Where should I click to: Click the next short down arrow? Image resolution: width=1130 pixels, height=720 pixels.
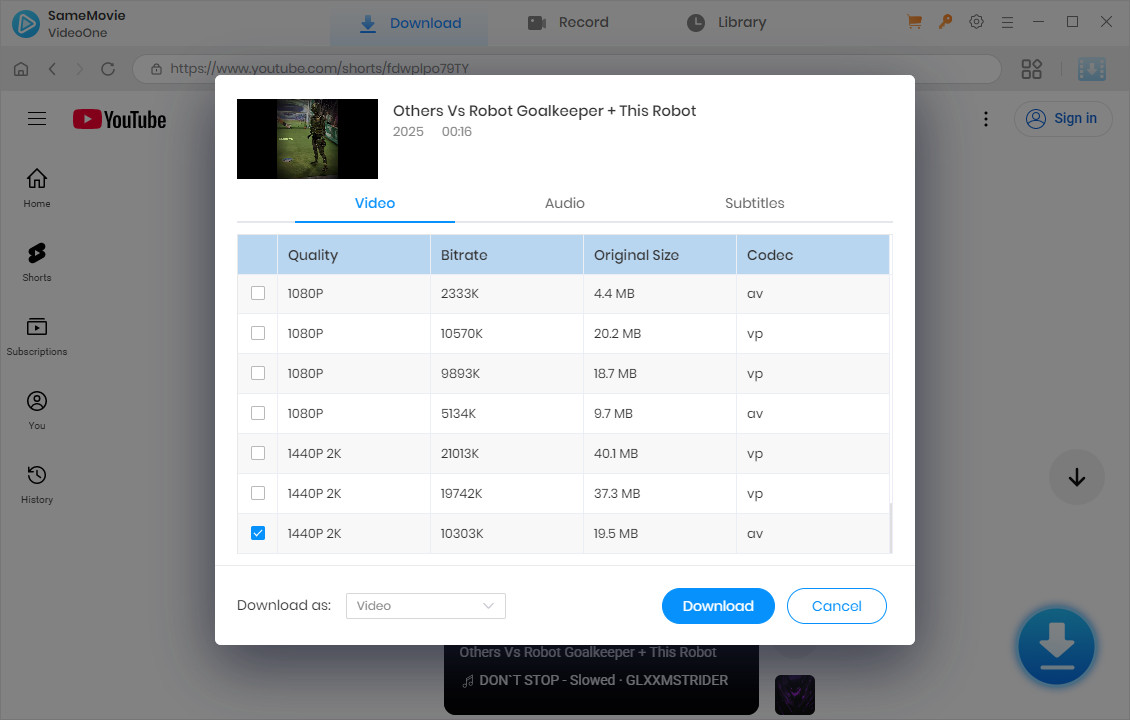(1077, 477)
